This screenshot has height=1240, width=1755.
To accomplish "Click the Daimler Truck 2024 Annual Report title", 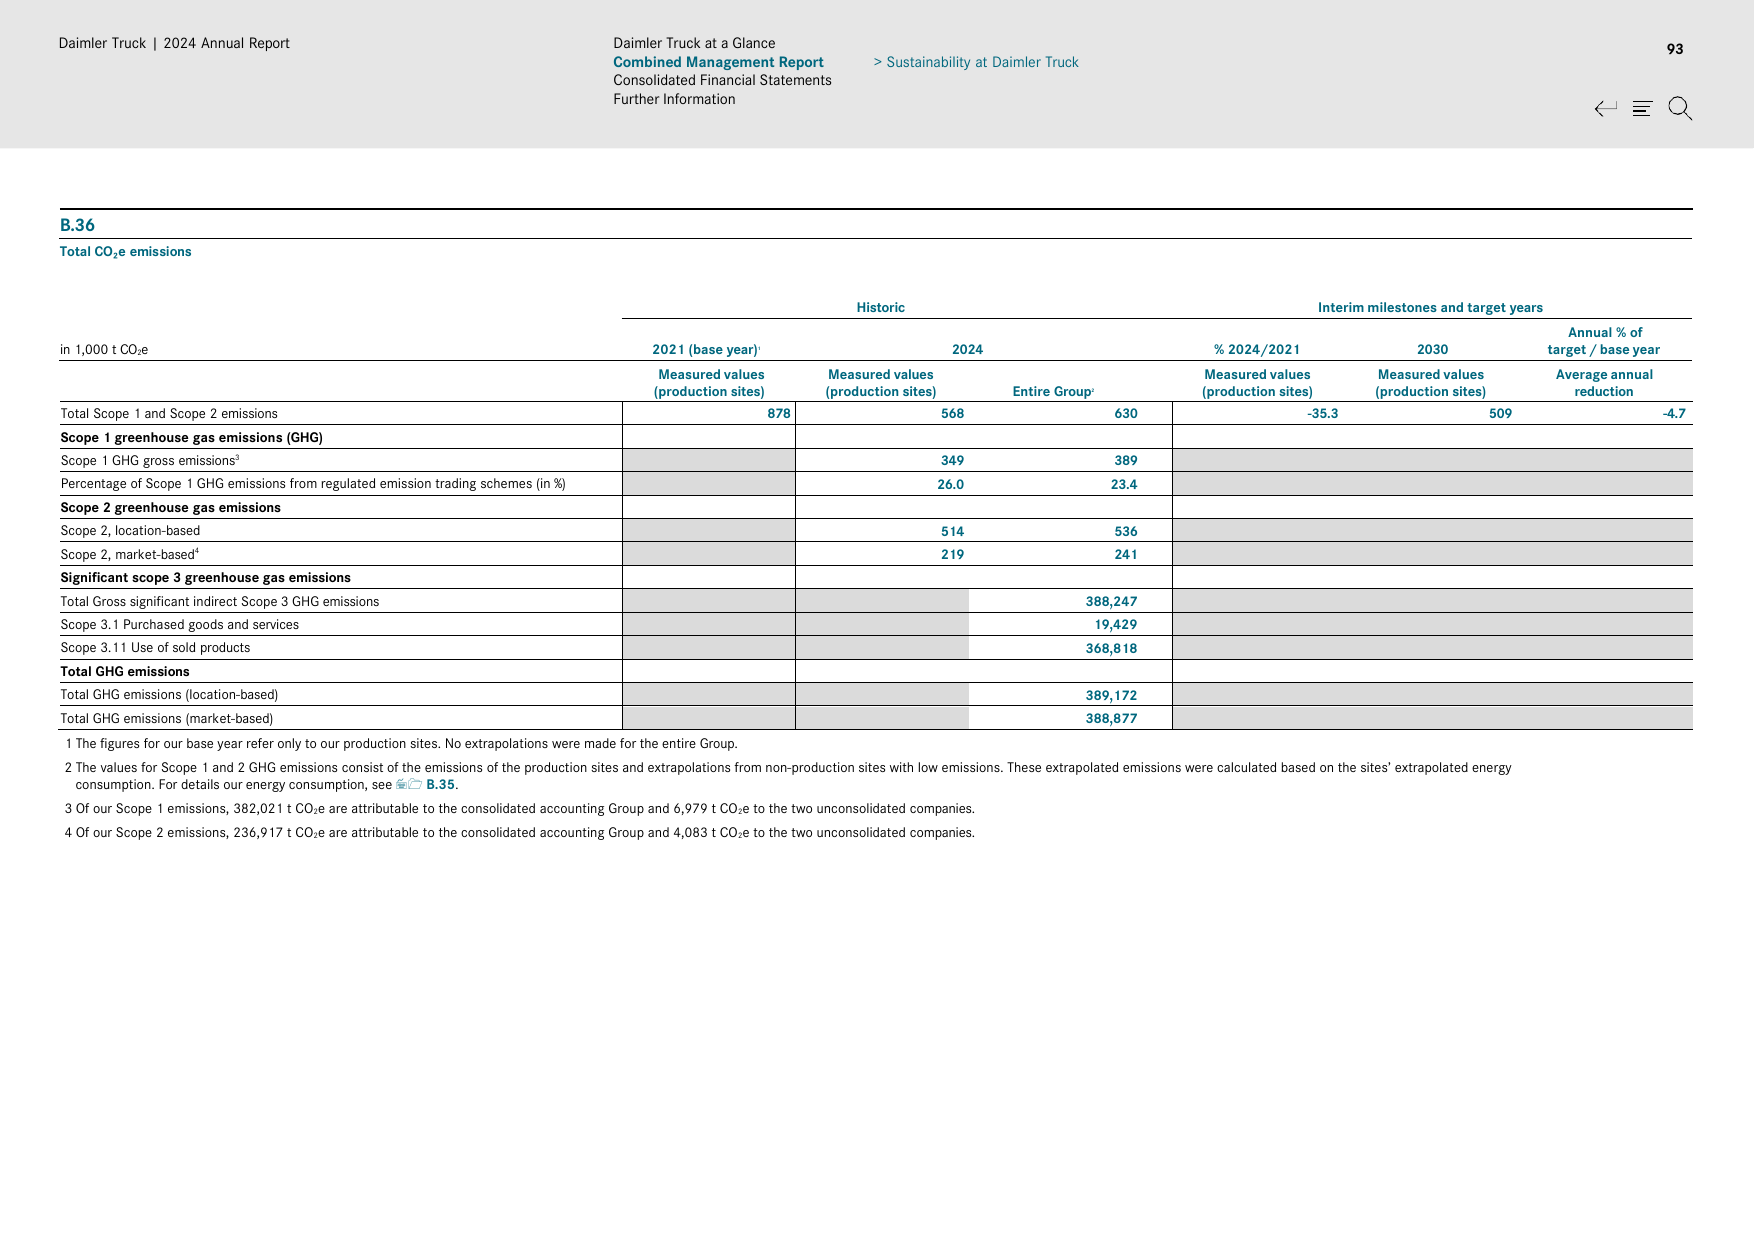I will [x=174, y=43].
